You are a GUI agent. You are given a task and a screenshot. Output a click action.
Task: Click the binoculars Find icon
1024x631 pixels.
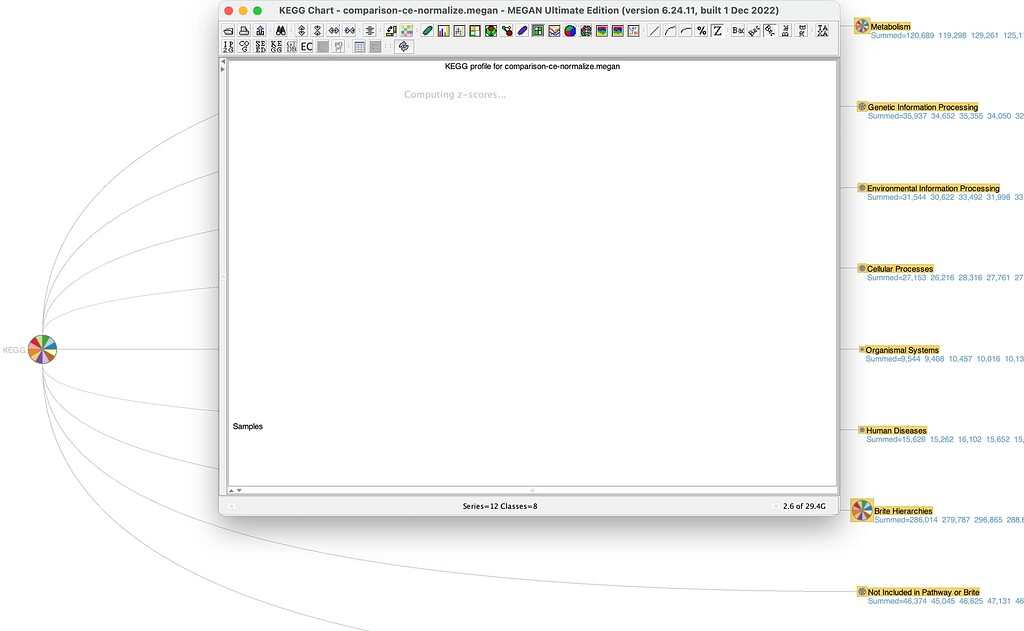[283, 31]
